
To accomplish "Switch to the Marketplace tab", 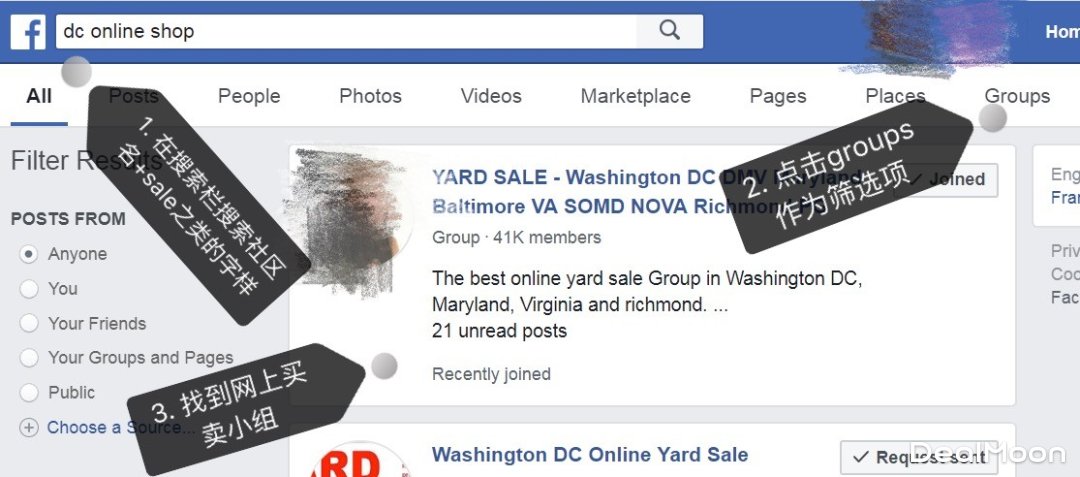I will [635, 96].
